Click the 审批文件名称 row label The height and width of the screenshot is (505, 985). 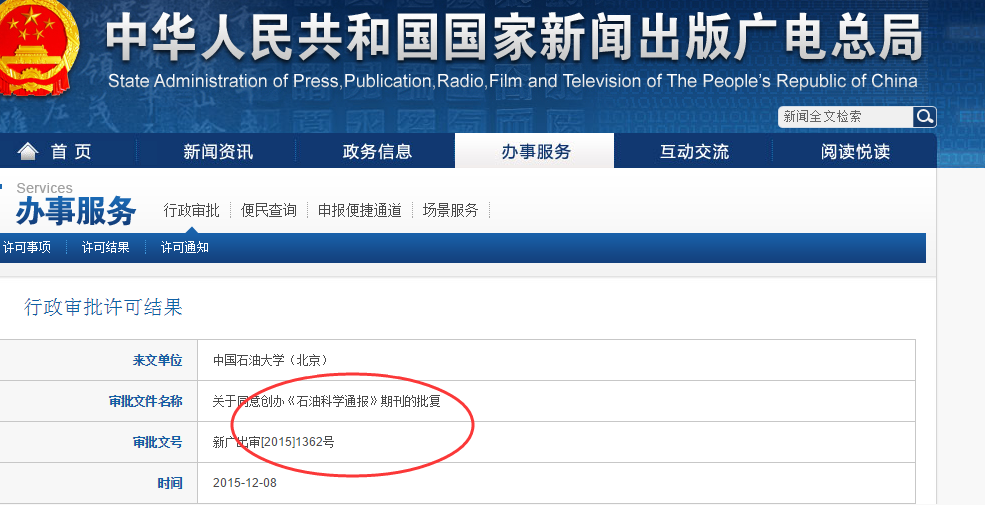coord(146,401)
